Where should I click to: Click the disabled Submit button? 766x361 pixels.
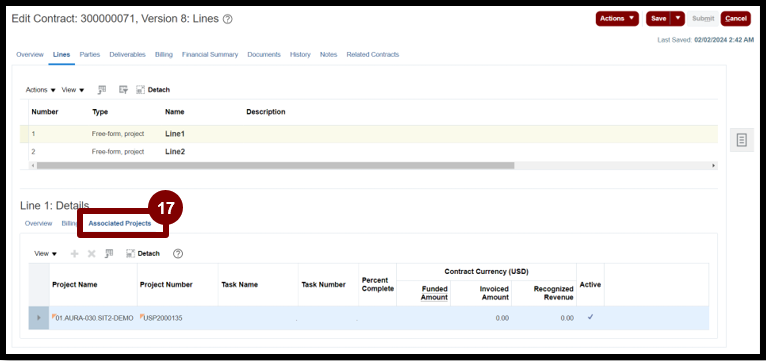(x=703, y=19)
